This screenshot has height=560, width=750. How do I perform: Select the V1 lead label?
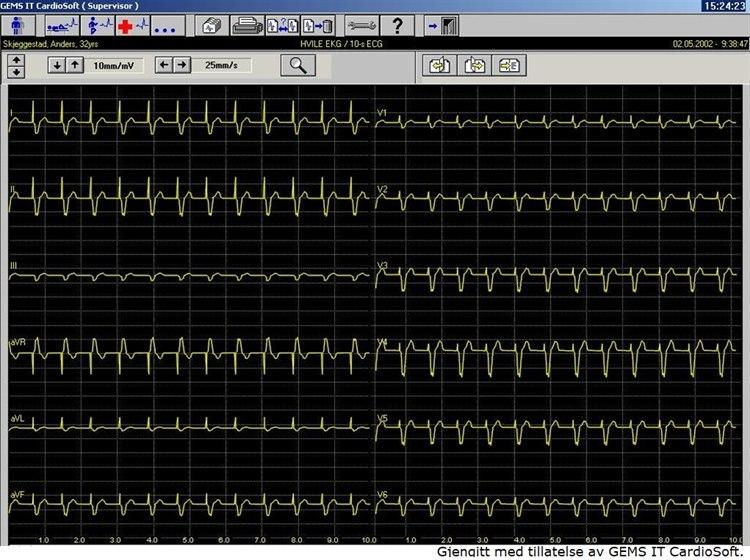coord(382,113)
